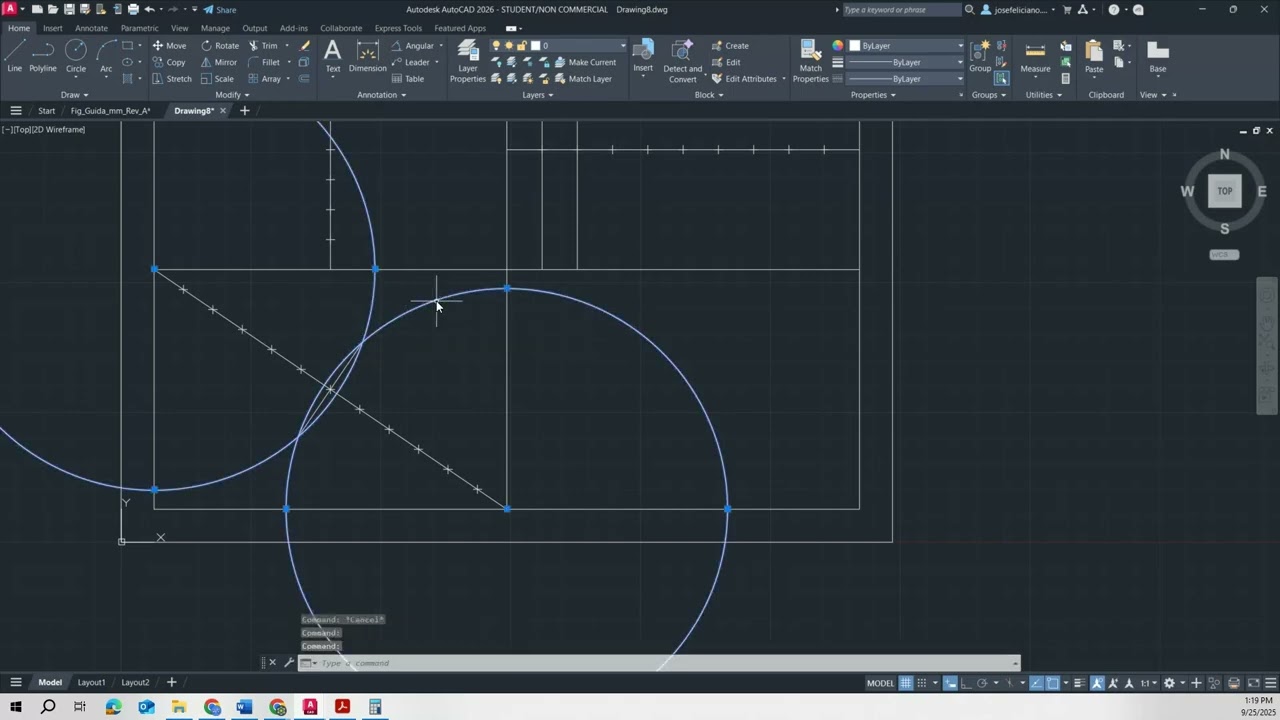Click the Measure tool
The image size is (1280, 720).
[x=1035, y=56]
